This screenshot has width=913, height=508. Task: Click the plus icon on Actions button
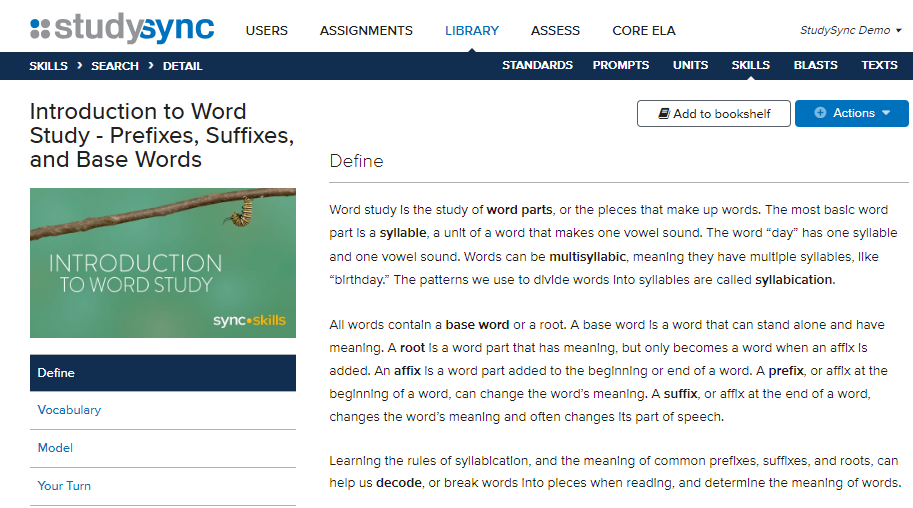point(821,113)
